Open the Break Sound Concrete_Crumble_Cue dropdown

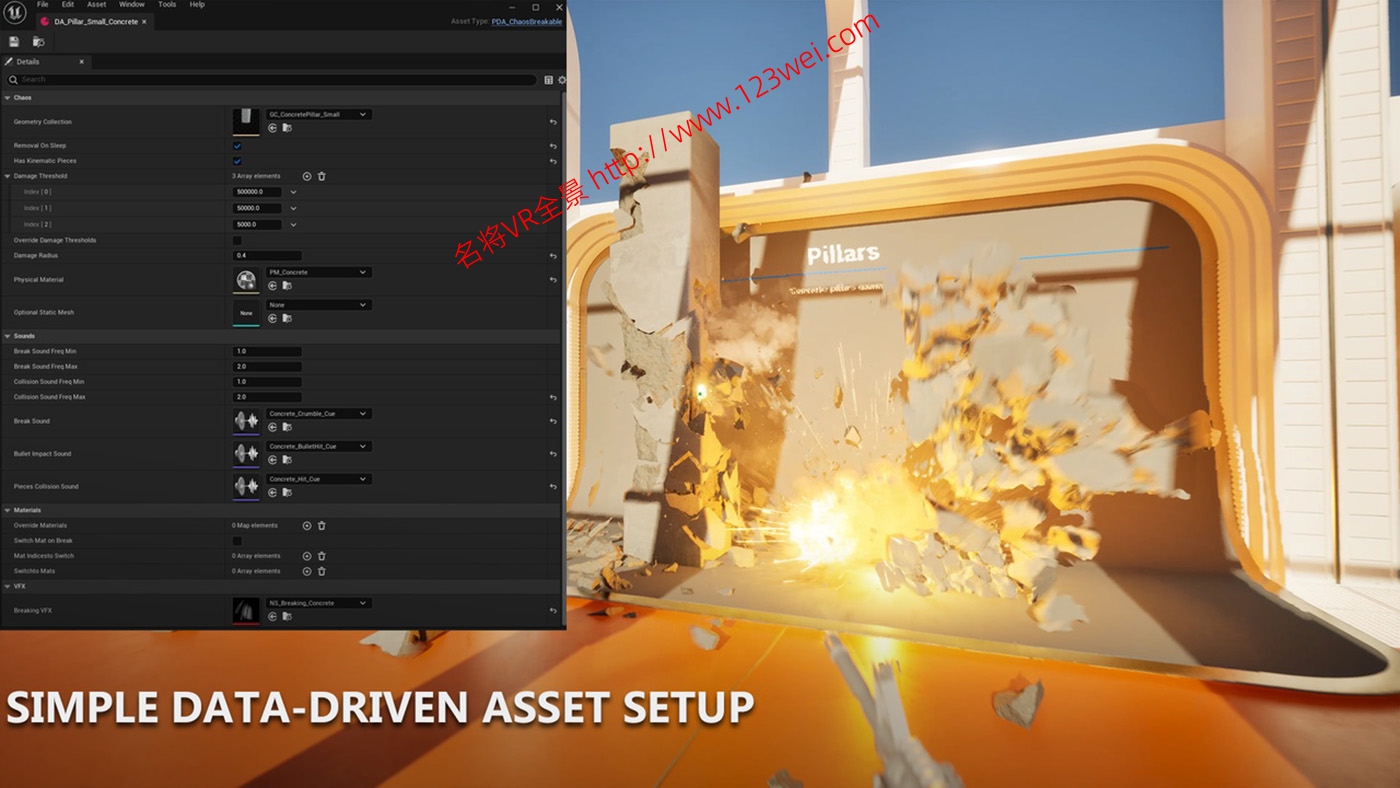319,413
